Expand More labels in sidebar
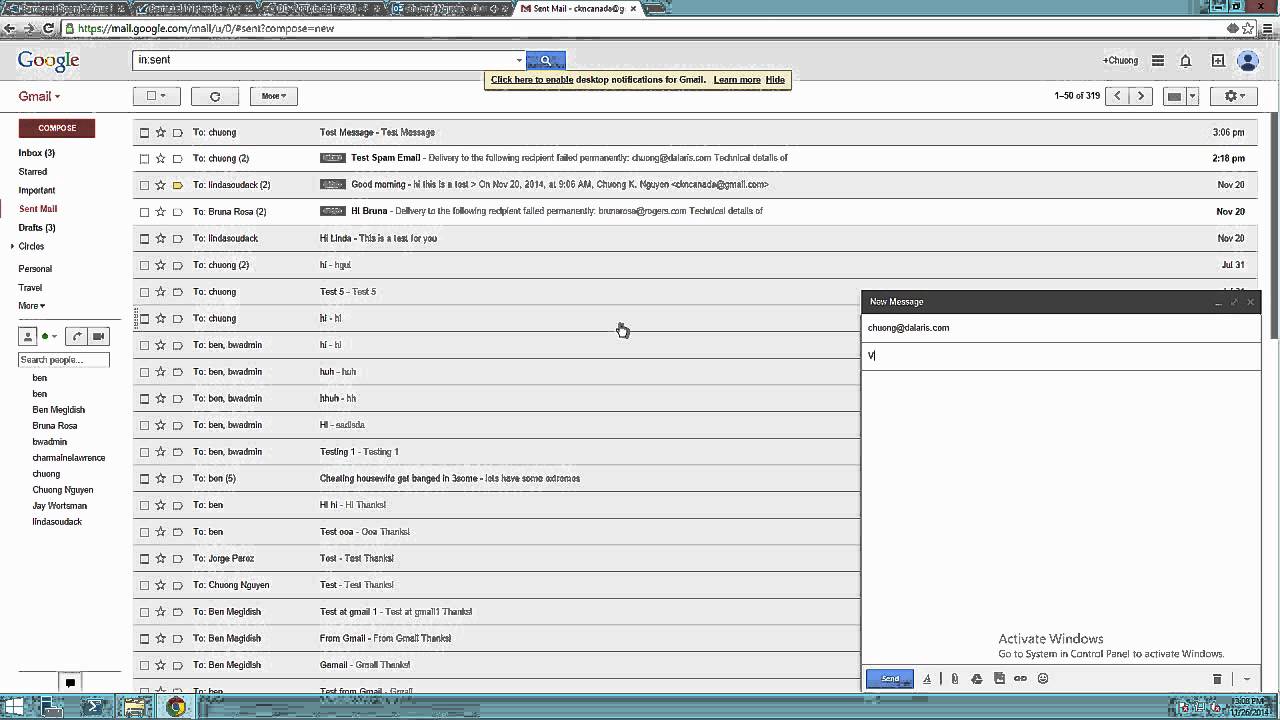 tap(31, 306)
